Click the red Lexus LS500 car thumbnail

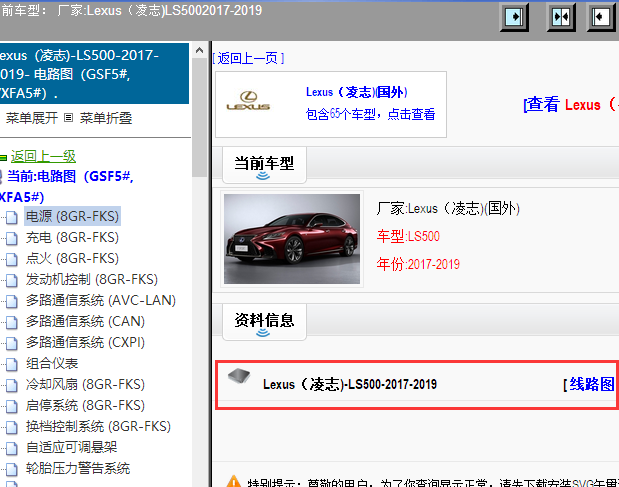coord(292,239)
